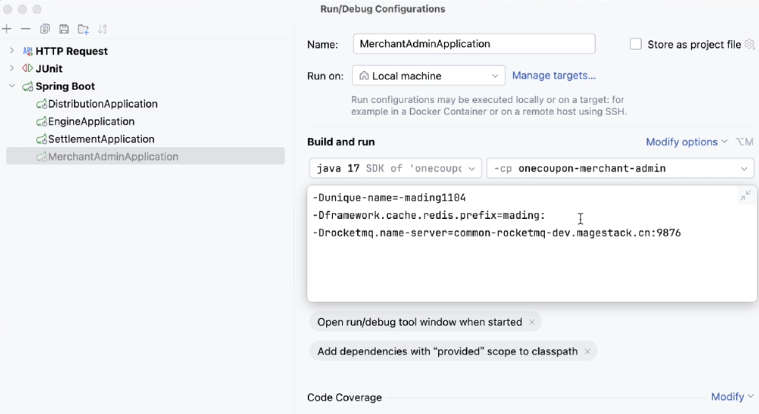
Task: Remove the 'Add dependencies with provided scope' chip
Action: click(588, 351)
